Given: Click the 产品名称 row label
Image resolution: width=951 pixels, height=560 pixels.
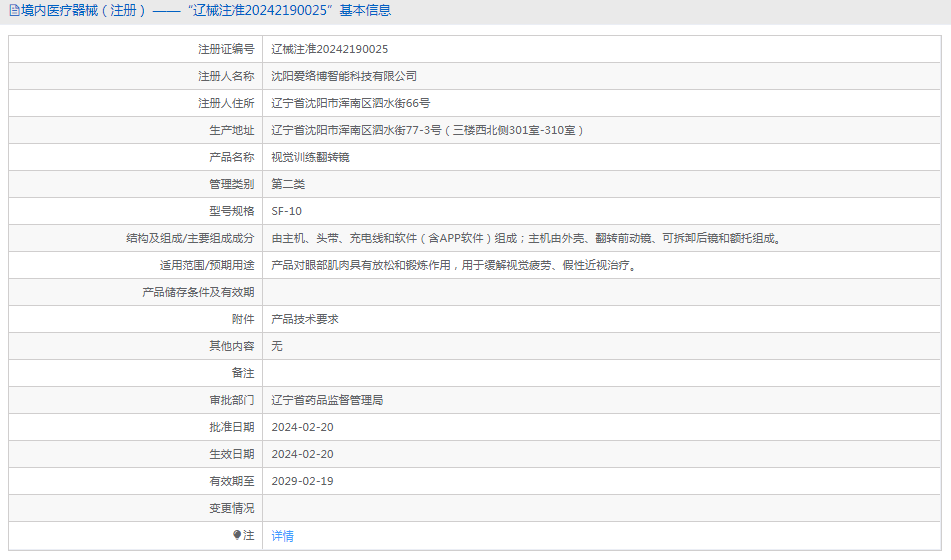Looking at the screenshot, I should (x=232, y=157).
